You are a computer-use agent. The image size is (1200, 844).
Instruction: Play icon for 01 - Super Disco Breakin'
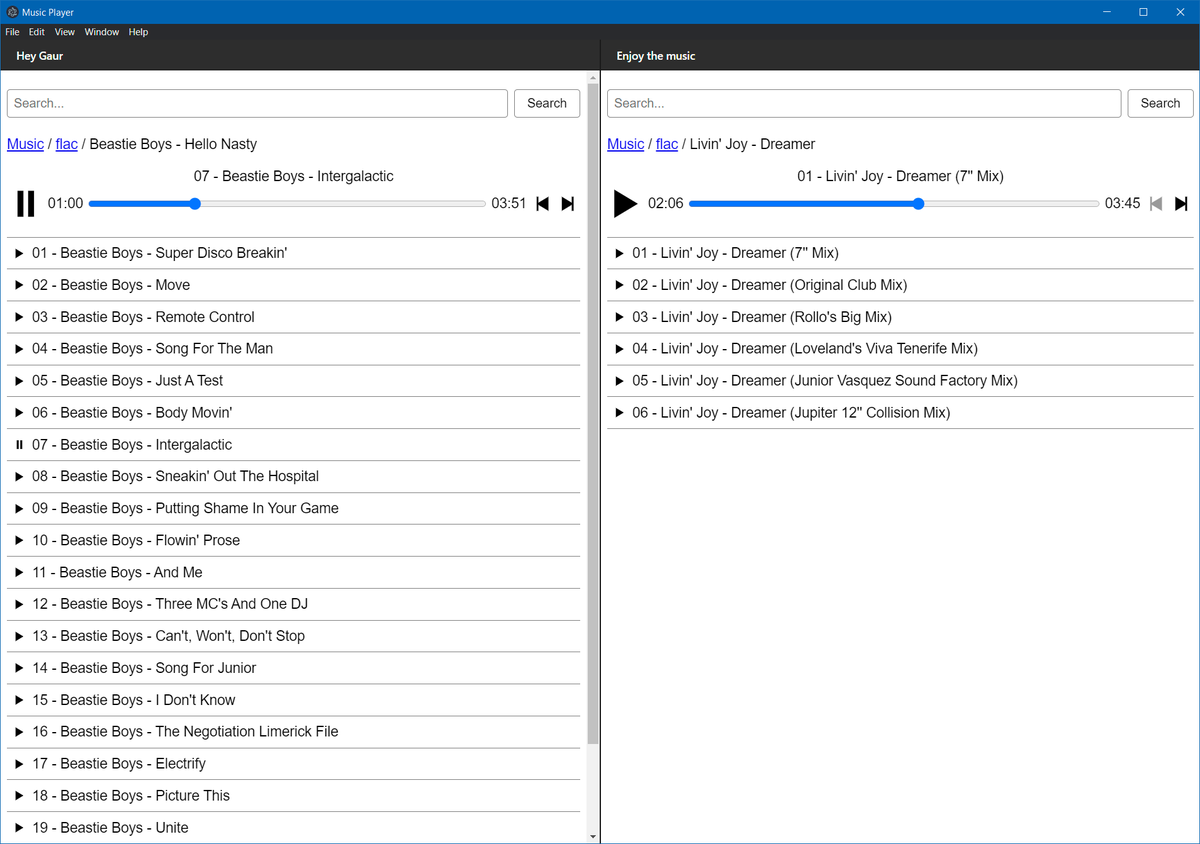click(x=19, y=254)
